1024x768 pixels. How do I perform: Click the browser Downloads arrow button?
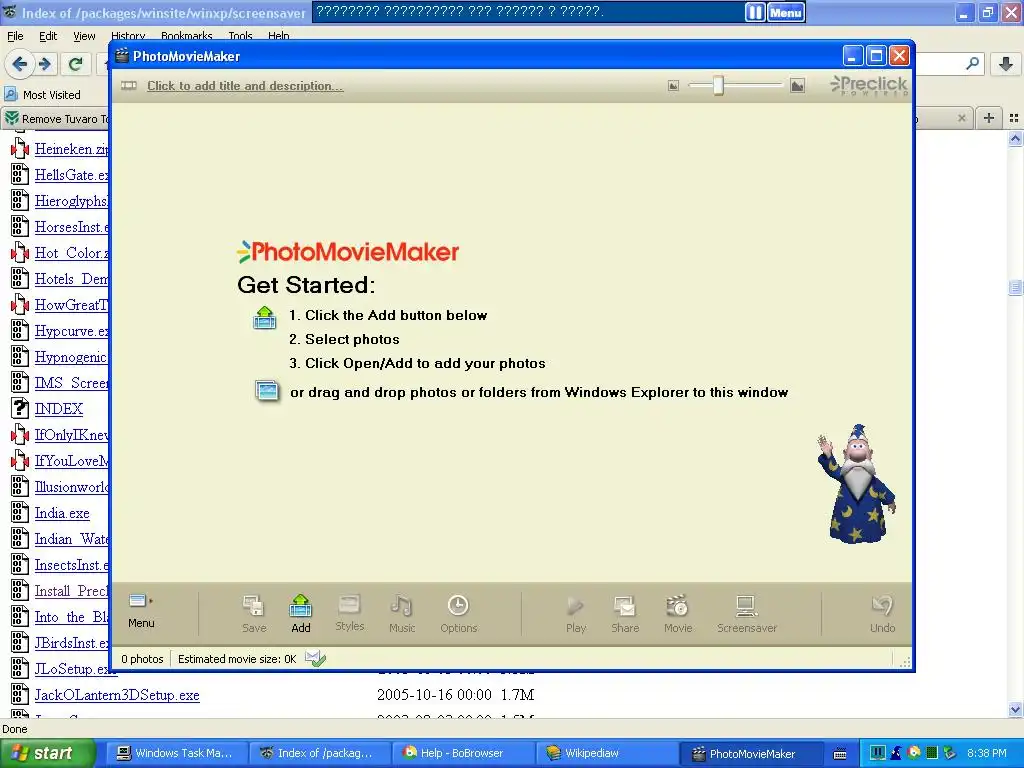point(1006,64)
